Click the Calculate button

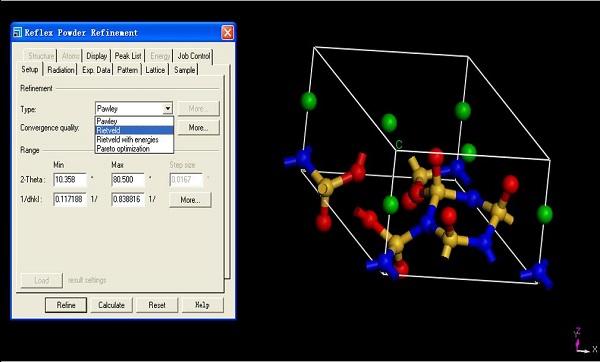(x=111, y=305)
